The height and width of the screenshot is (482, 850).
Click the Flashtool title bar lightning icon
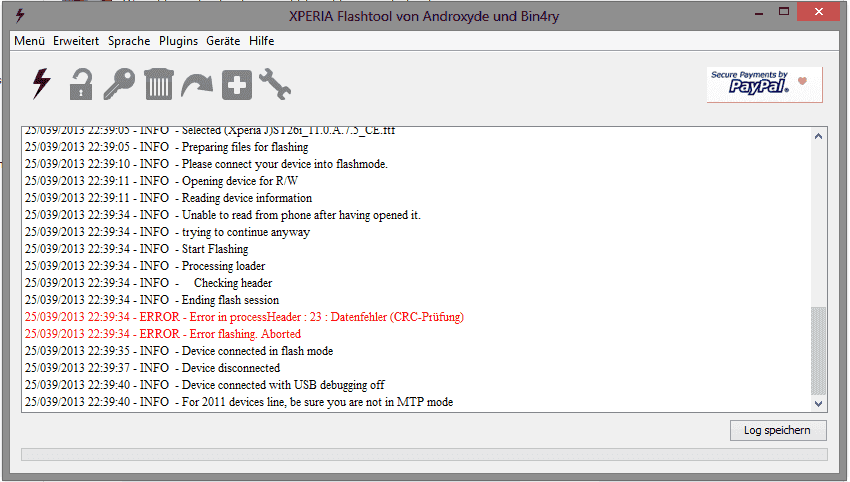pos(20,15)
